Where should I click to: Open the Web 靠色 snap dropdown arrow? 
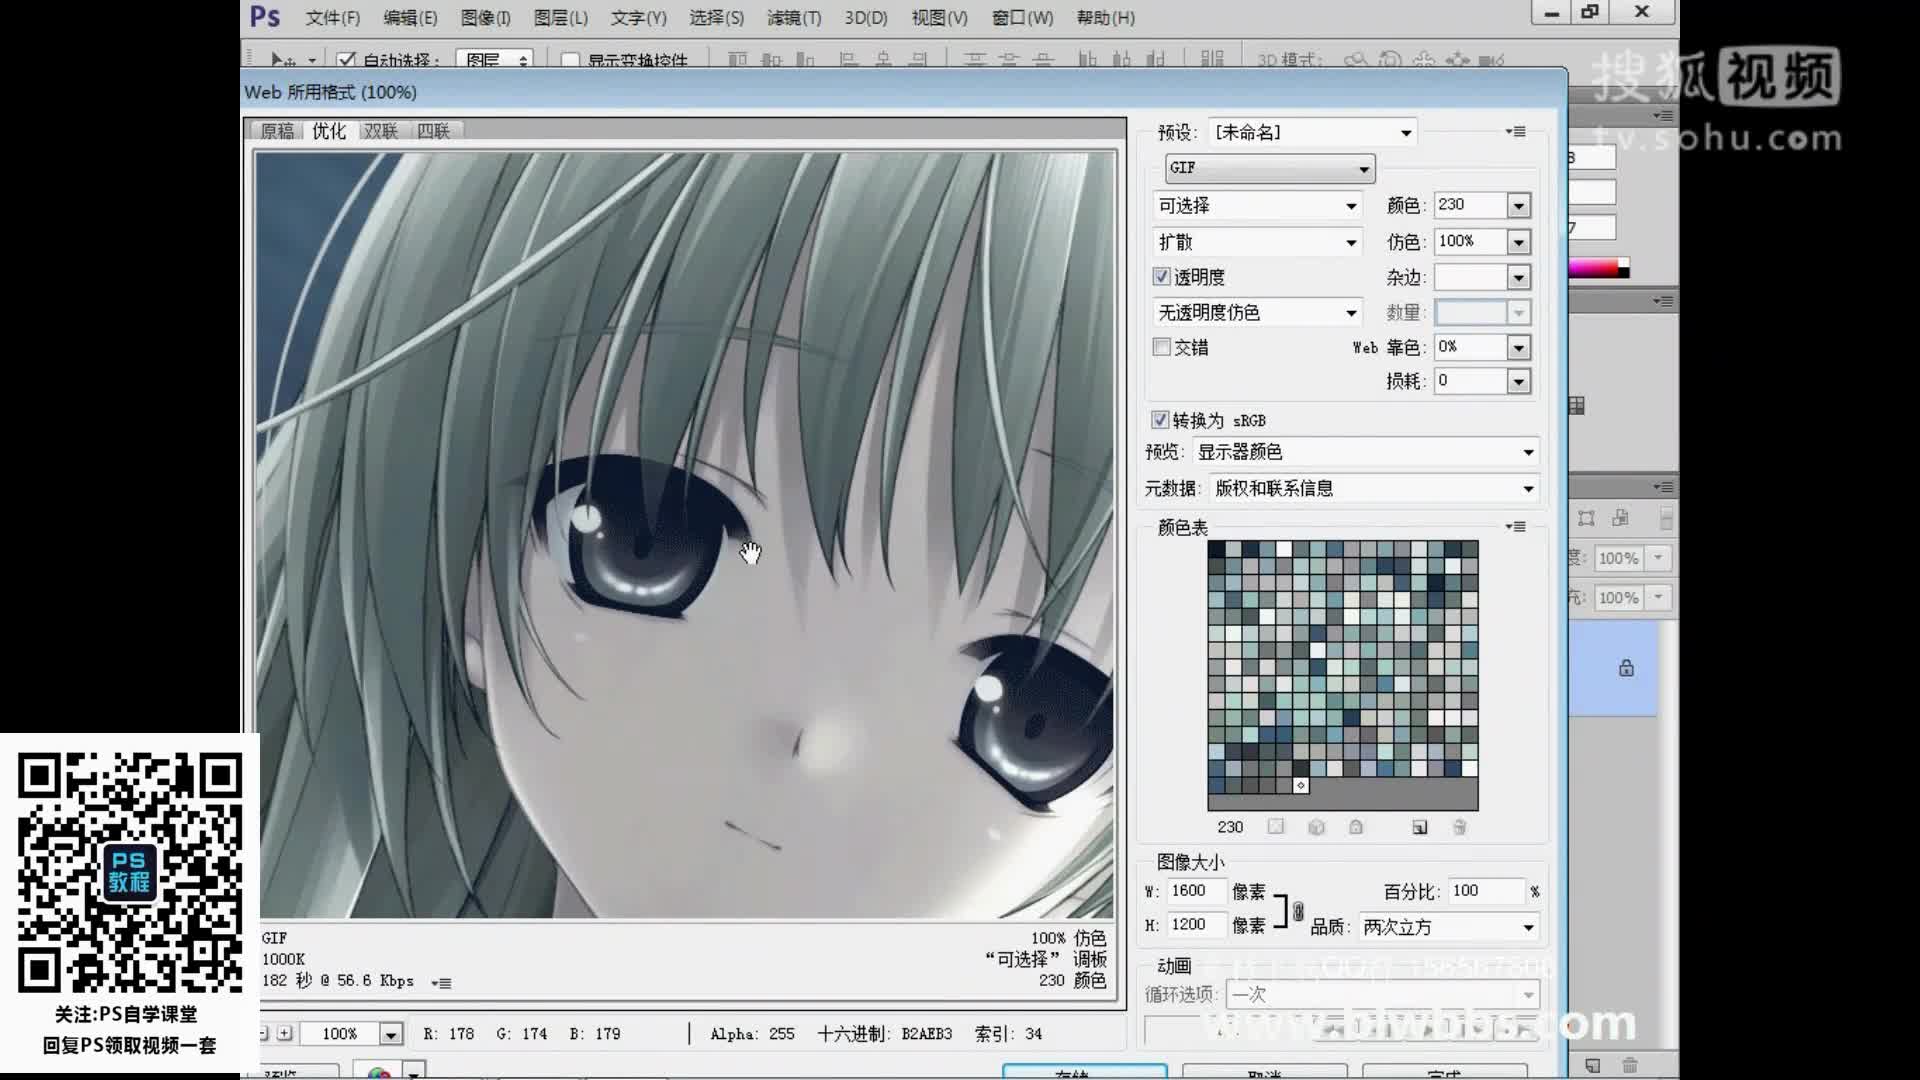pyautogui.click(x=1519, y=348)
